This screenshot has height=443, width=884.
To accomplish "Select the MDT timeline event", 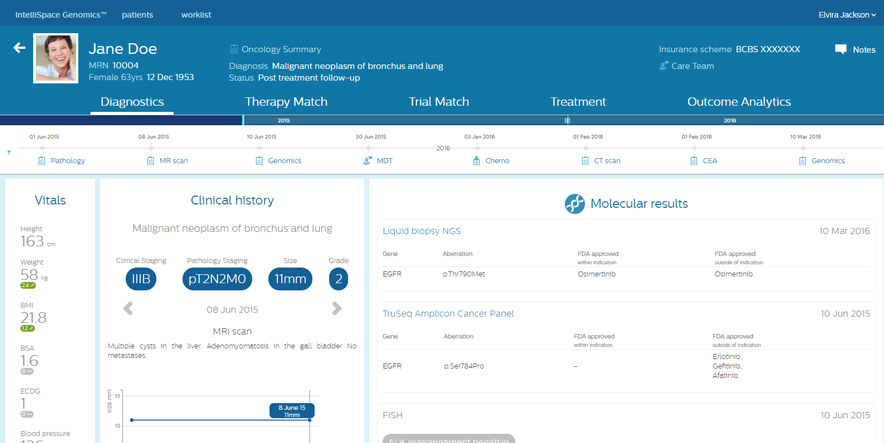I will [x=378, y=160].
